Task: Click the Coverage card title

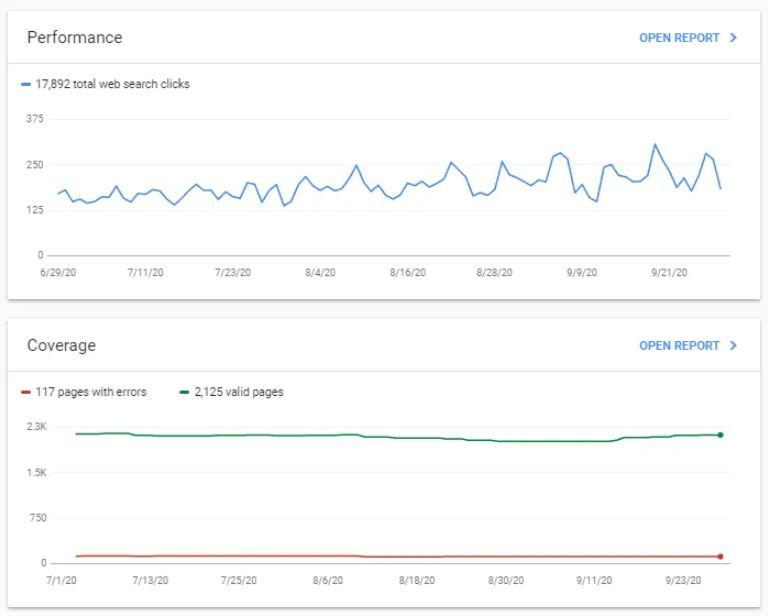Action: [x=62, y=346]
